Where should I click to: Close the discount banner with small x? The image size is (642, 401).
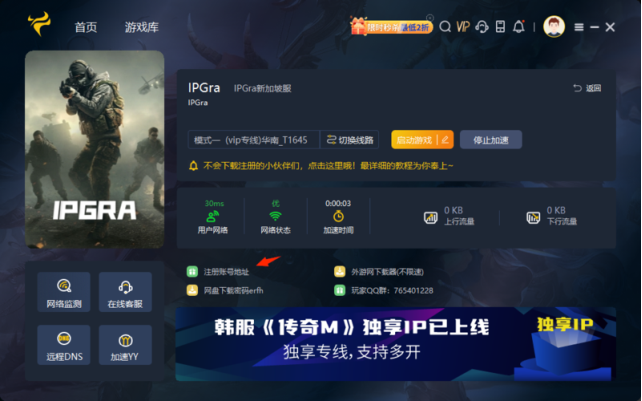[430, 18]
